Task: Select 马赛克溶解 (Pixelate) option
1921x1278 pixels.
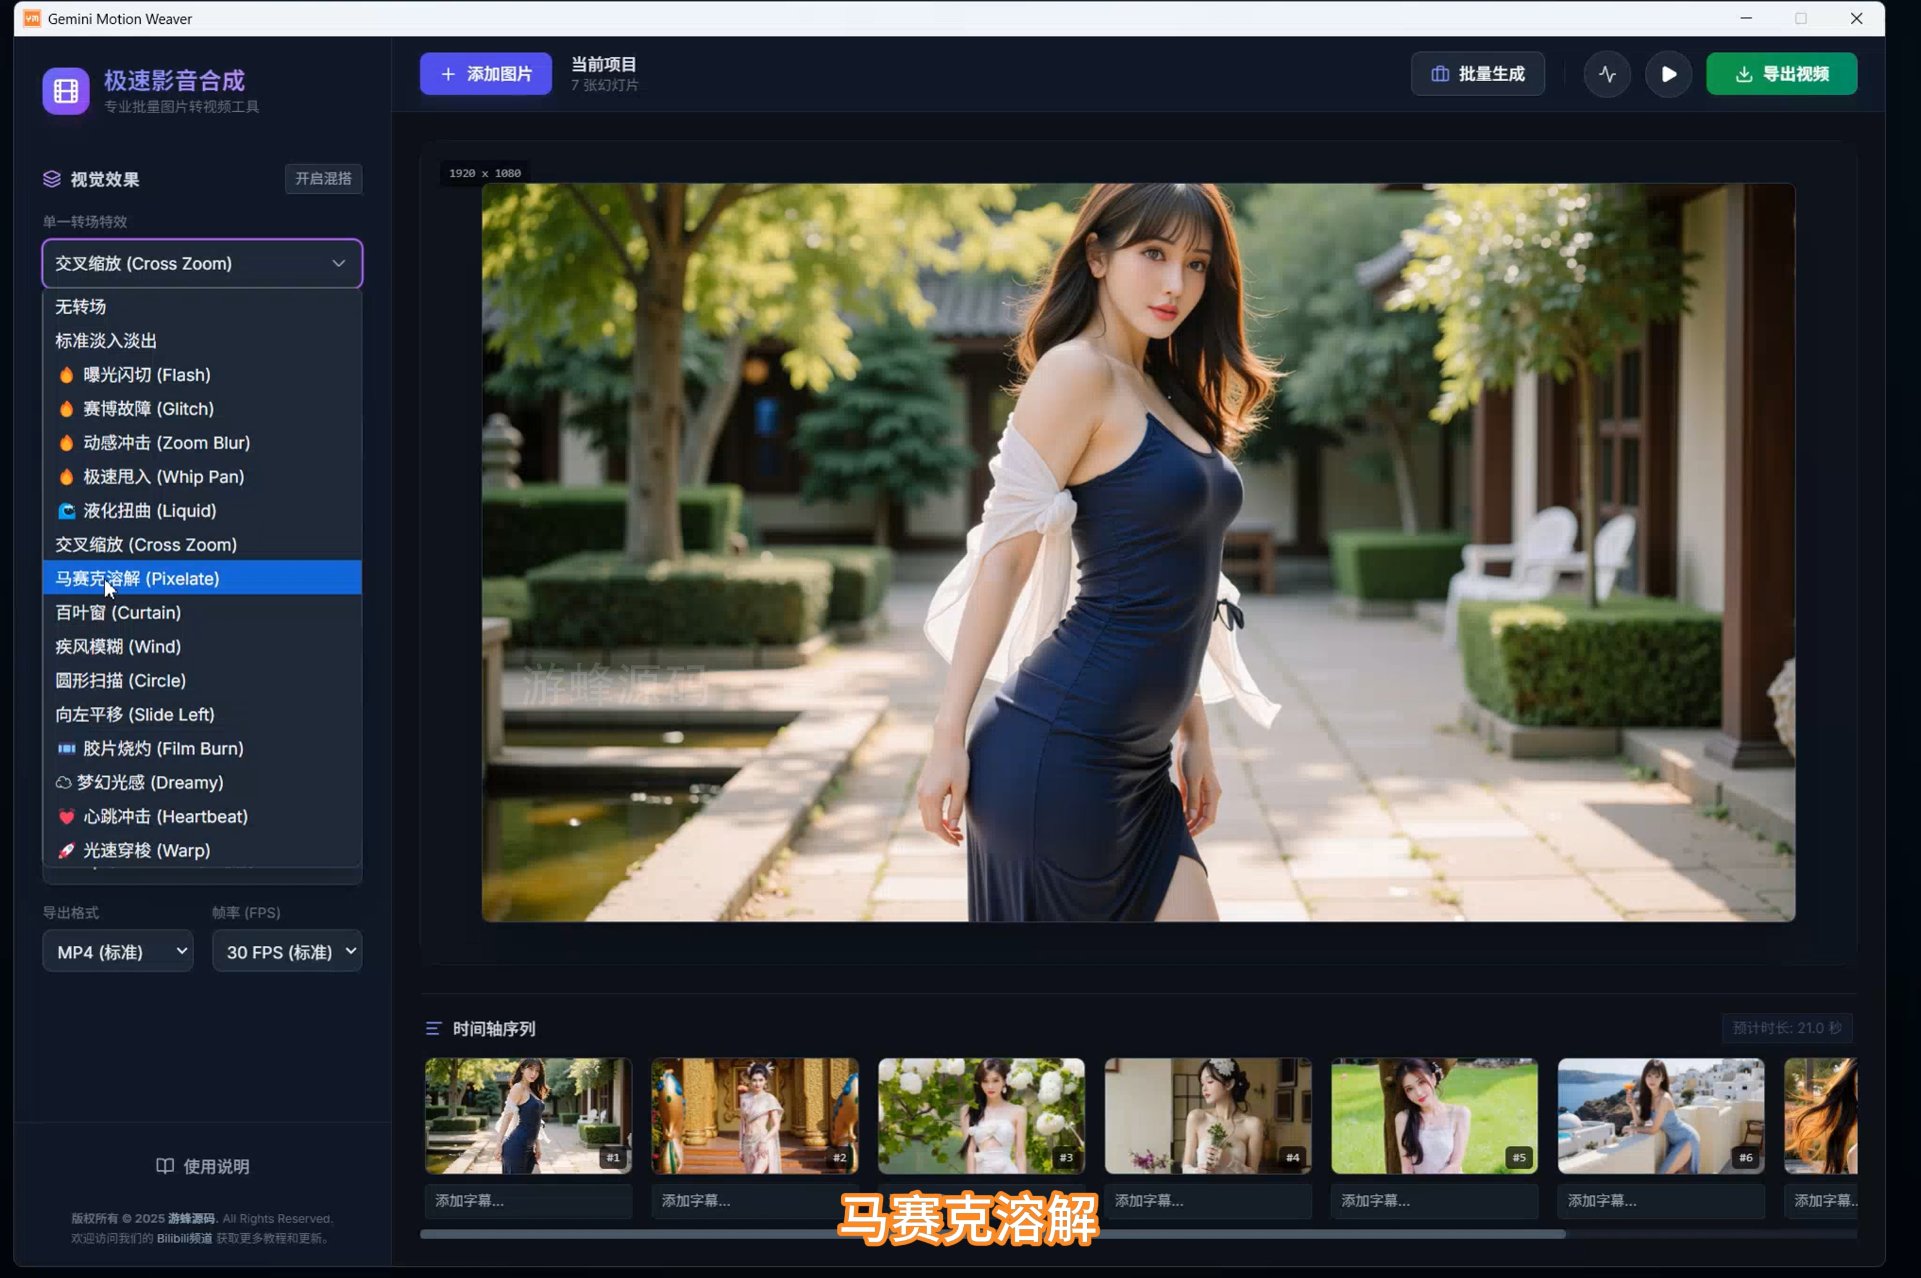Action: (202, 579)
